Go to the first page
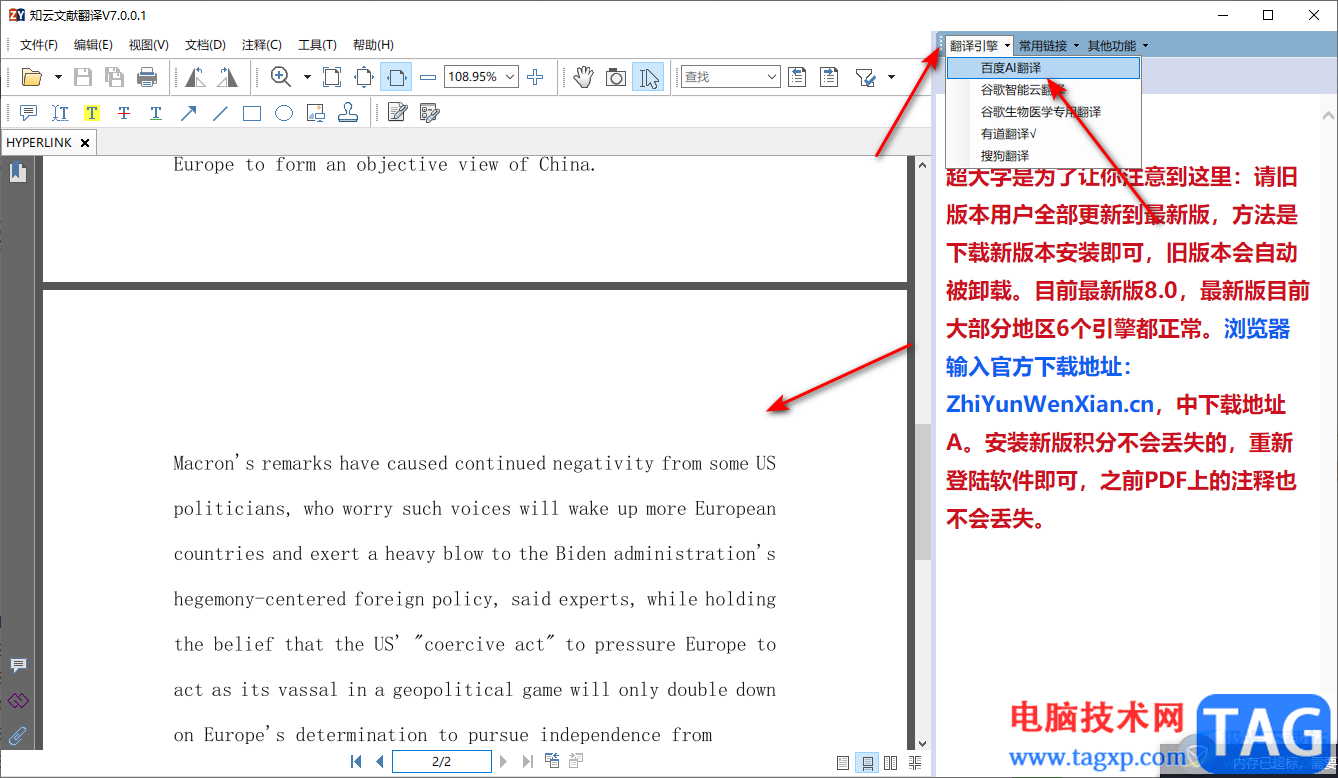This screenshot has height=778, width=1338. (x=356, y=762)
